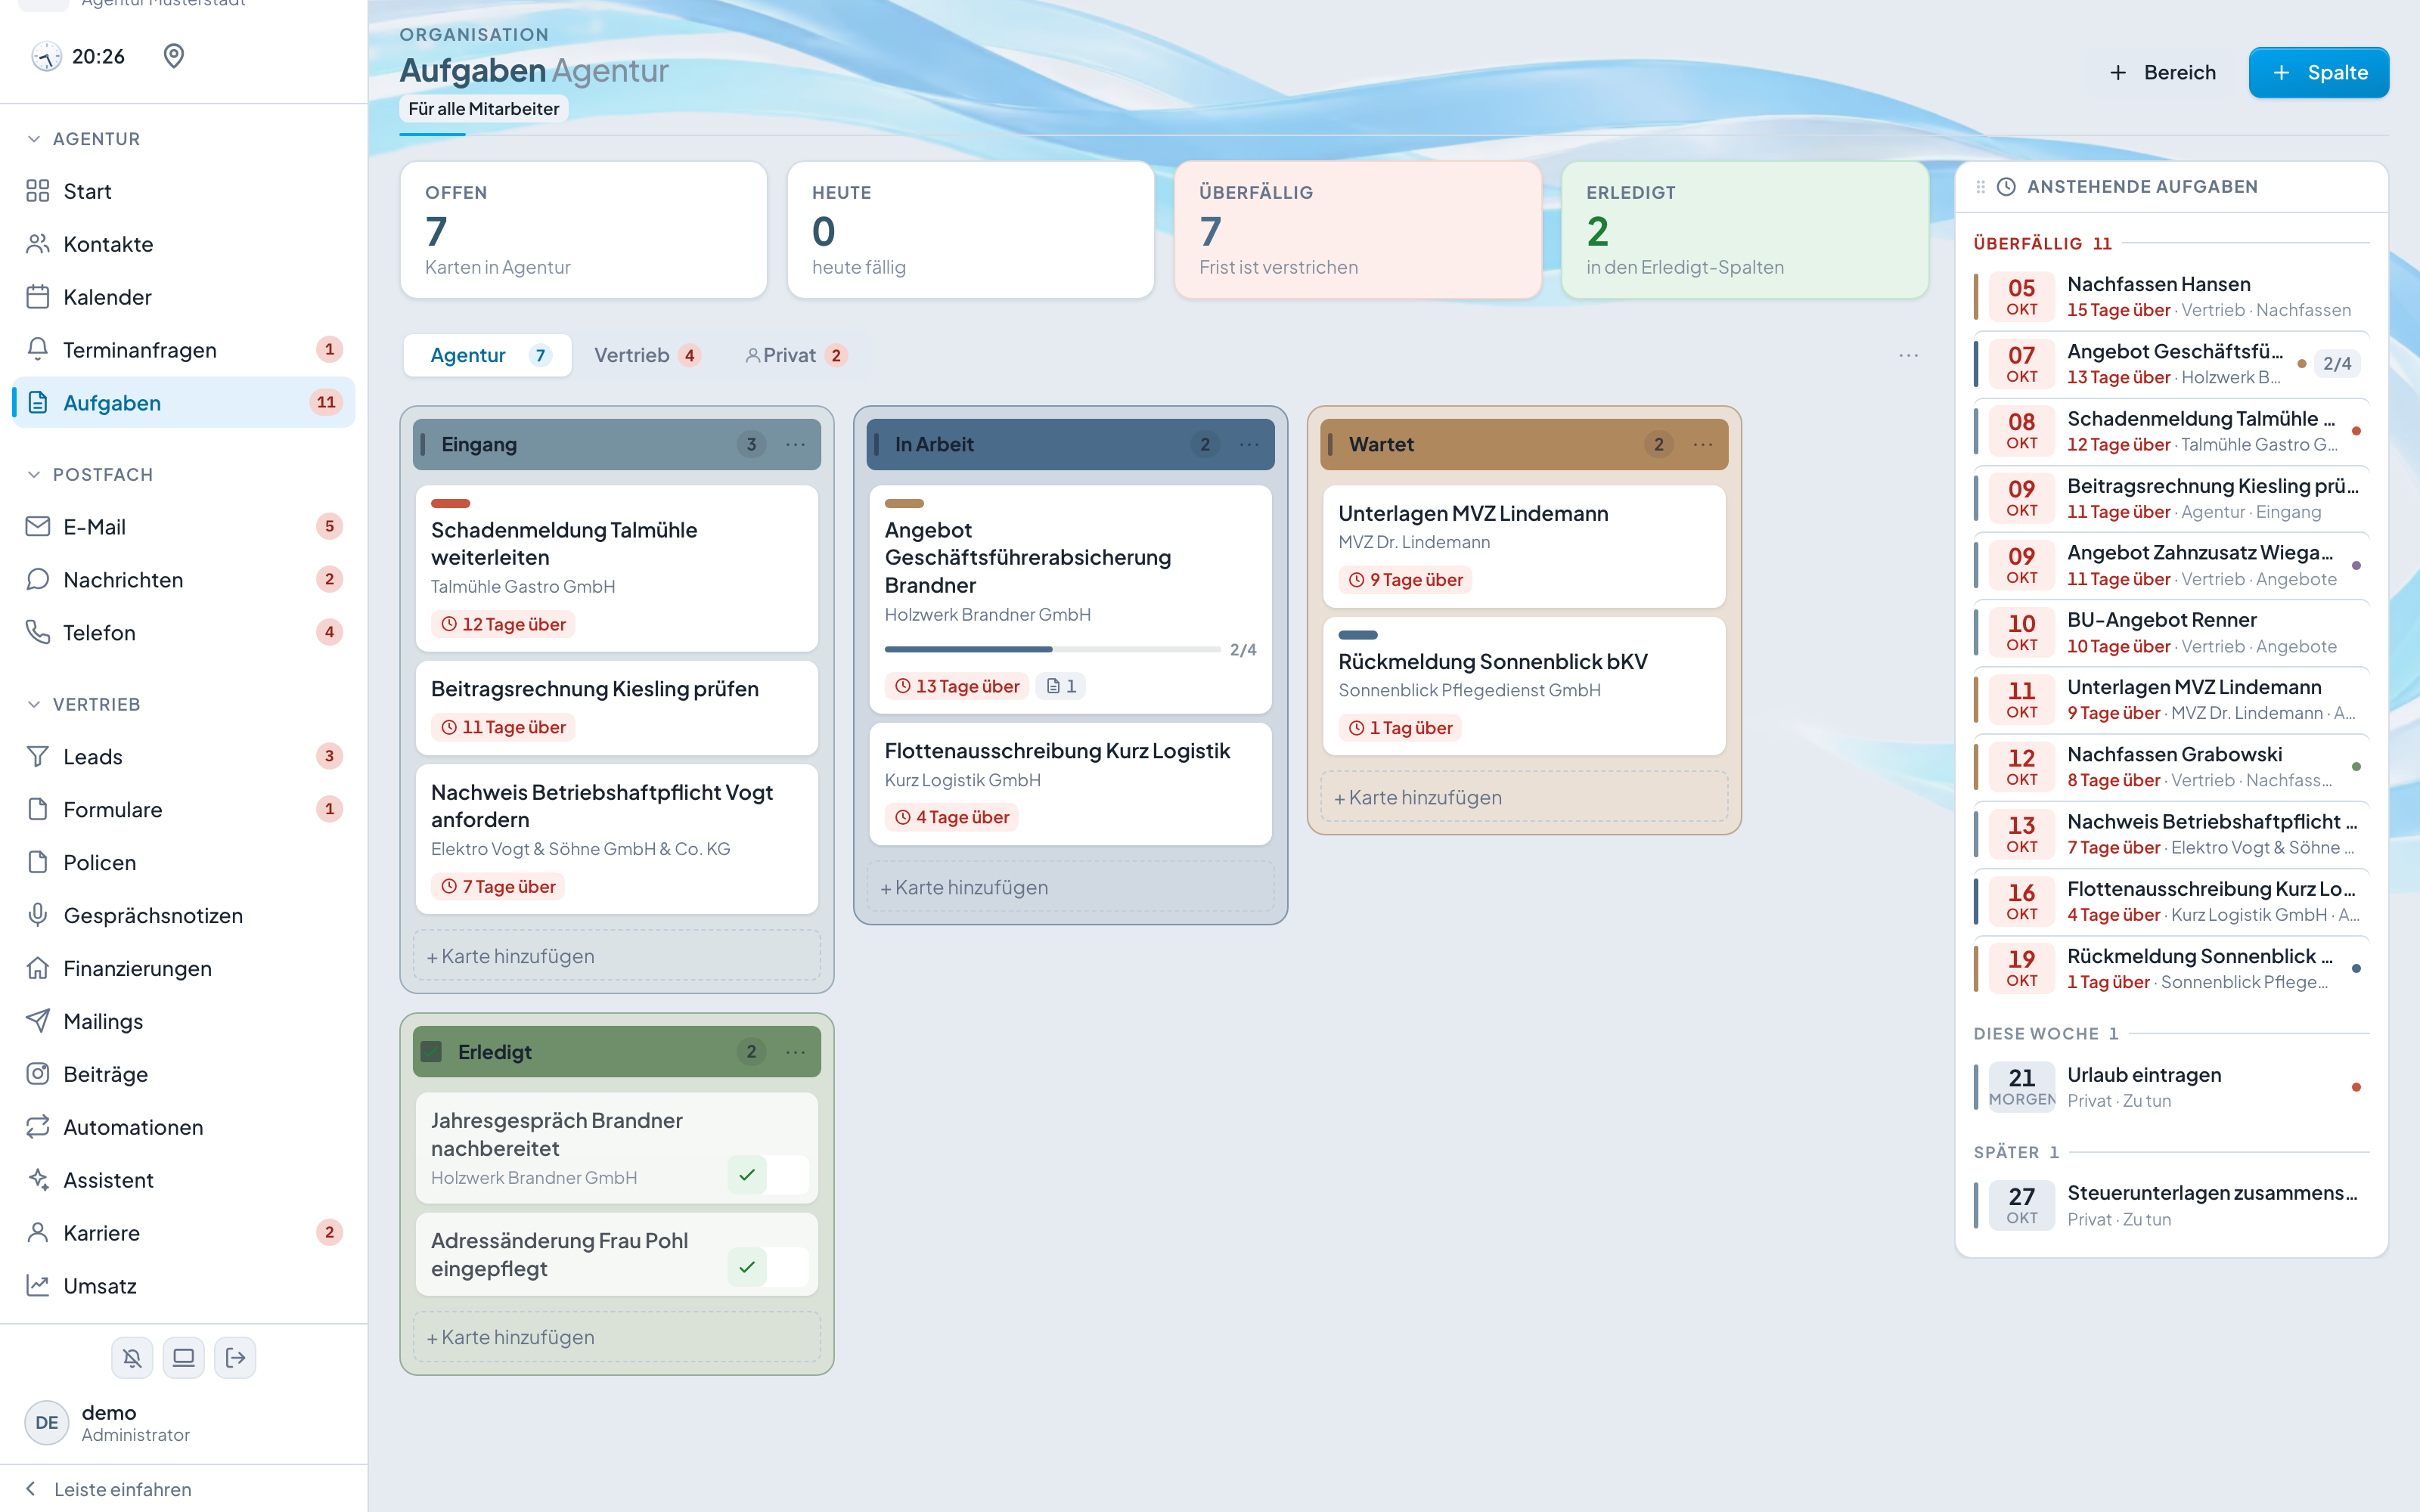Open the Eingang column options menu
The image size is (2420, 1512).
[796, 444]
